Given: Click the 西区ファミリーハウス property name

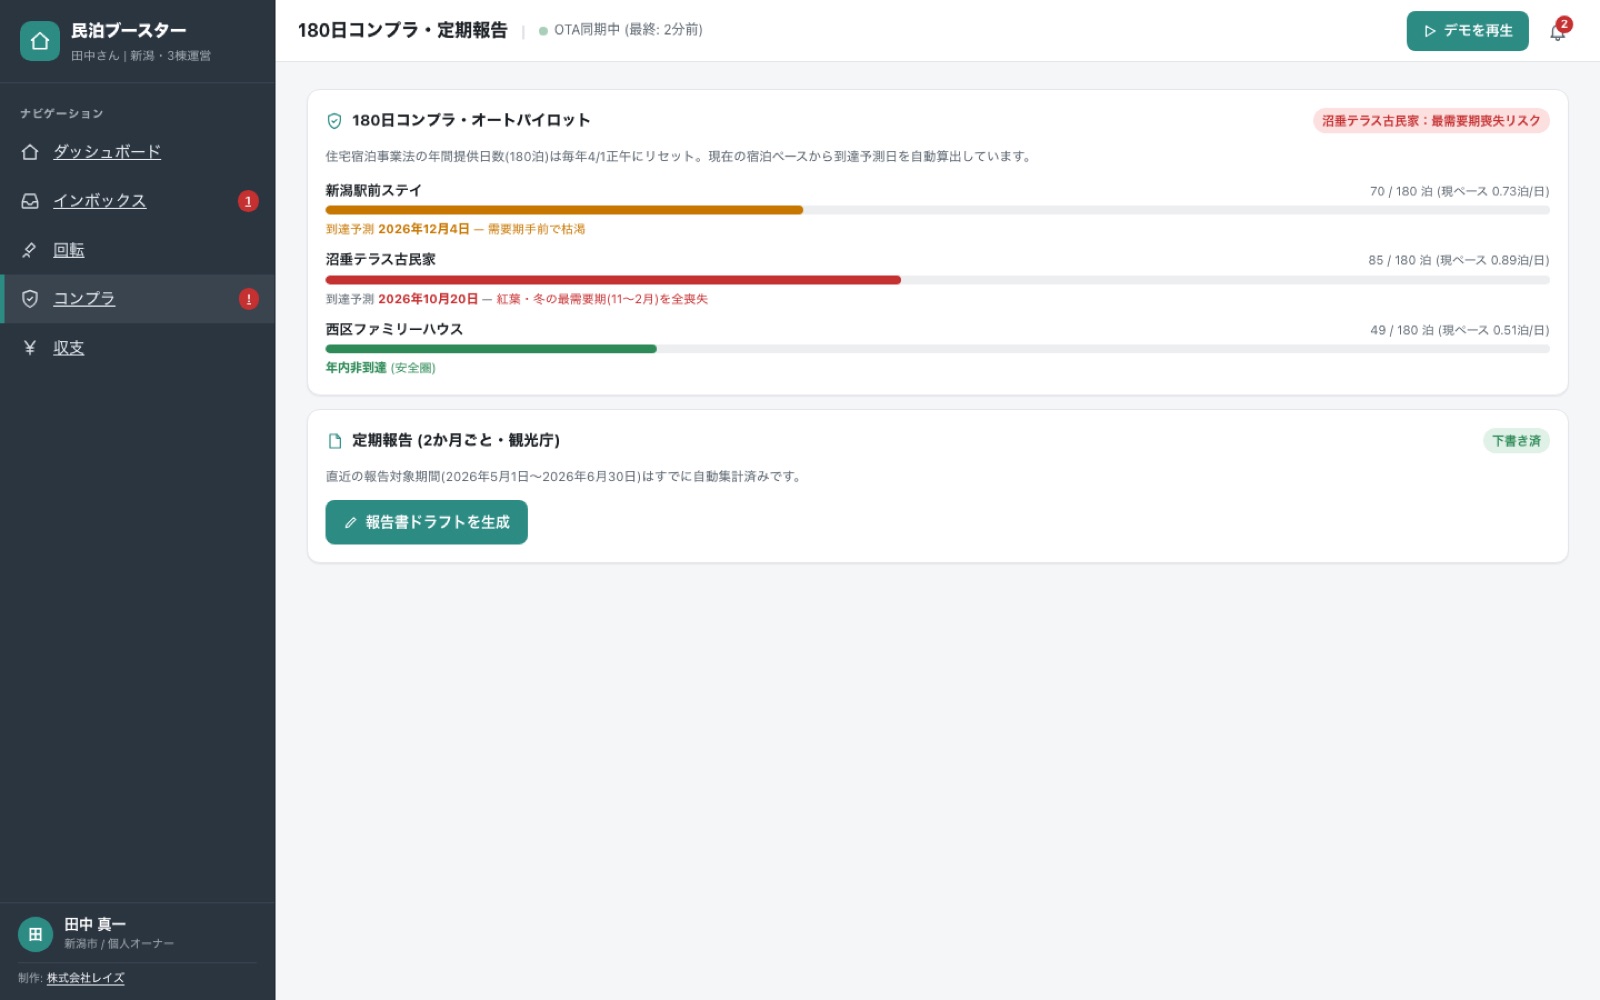Looking at the screenshot, I should pos(394,329).
